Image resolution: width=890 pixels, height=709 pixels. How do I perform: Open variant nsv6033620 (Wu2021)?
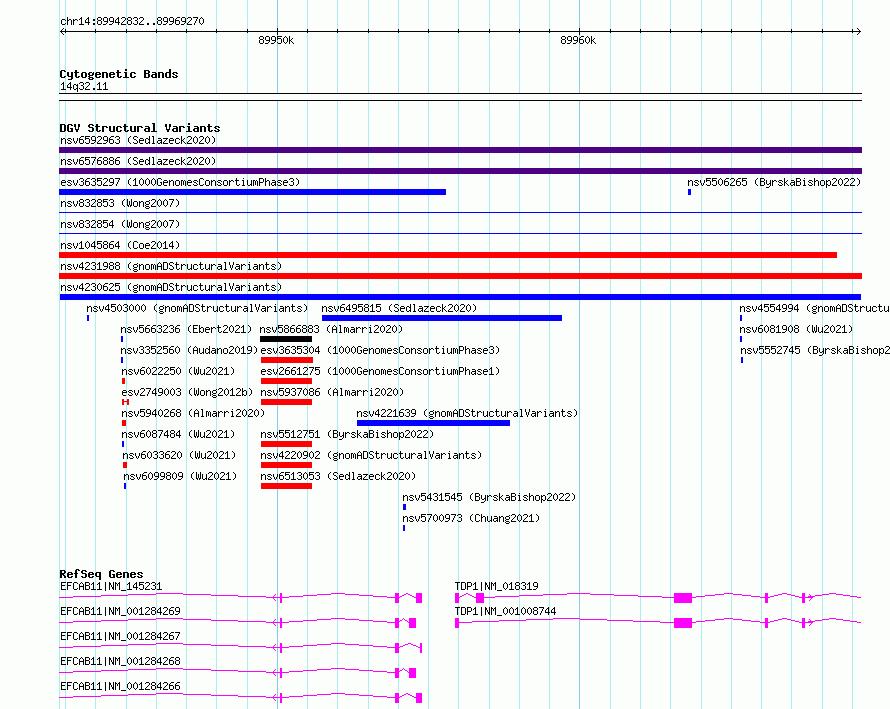[x=179, y=455]
